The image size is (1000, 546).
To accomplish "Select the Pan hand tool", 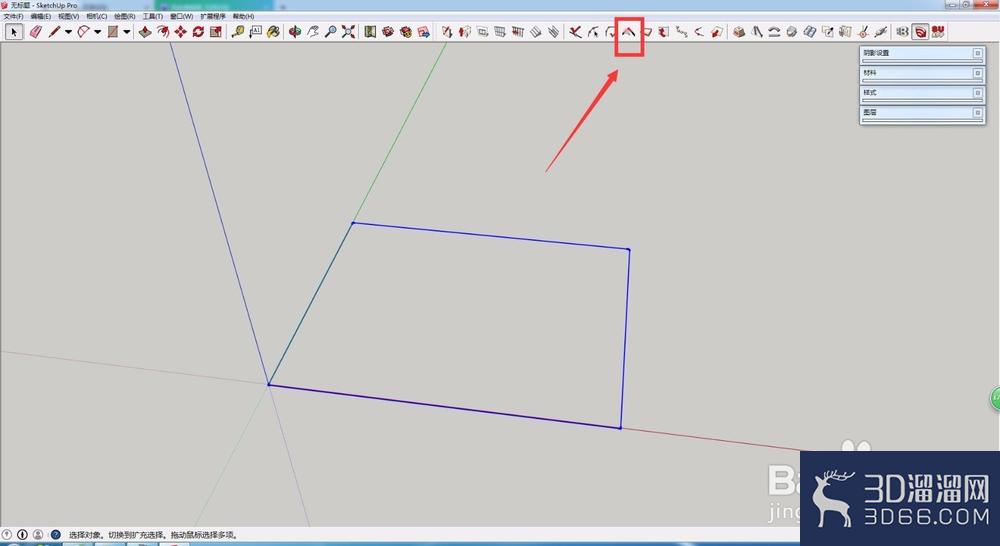I will click(x=312, y=31).
